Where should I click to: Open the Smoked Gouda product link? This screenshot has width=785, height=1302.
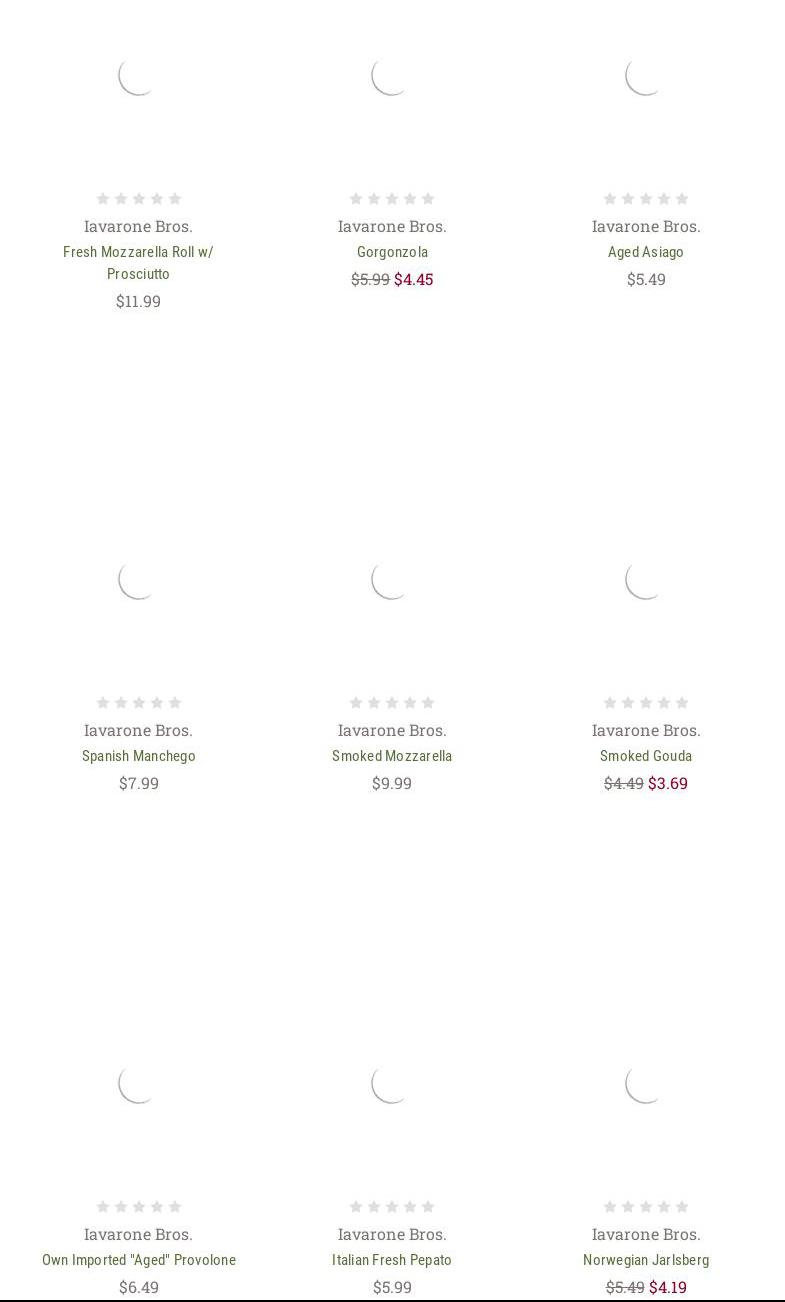point(645,756)
